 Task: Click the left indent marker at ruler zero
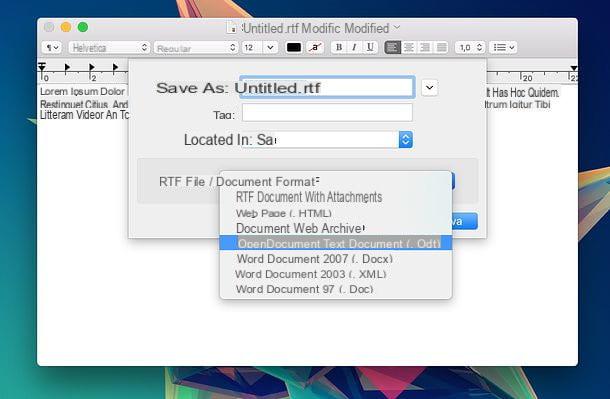coord(42,67)
